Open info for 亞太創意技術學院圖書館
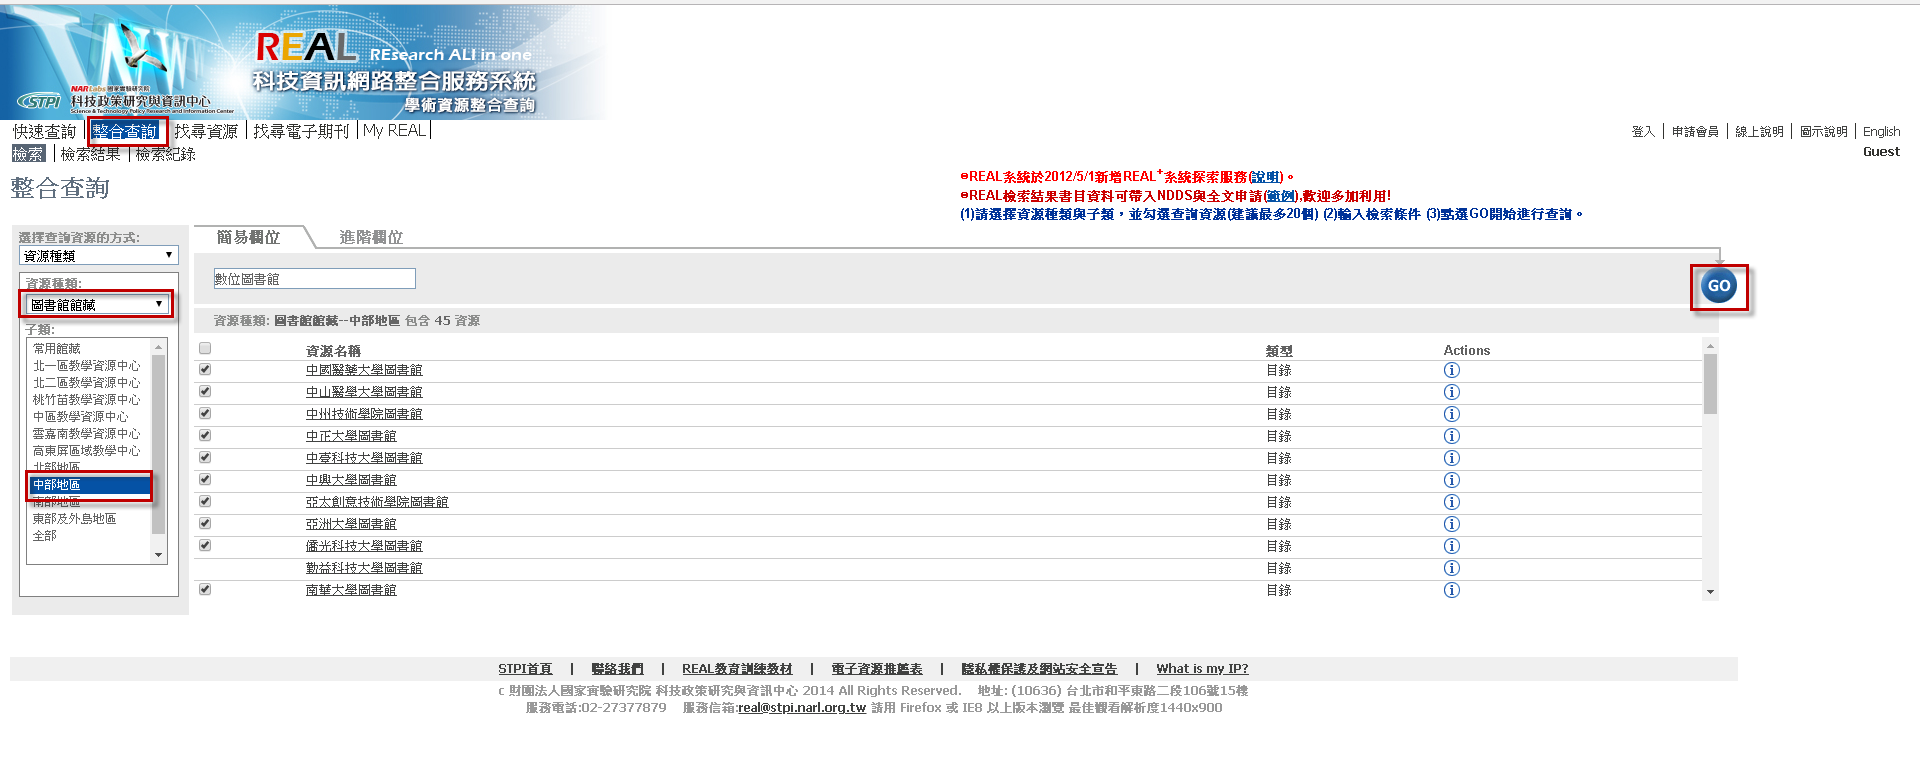This screenshot has width=1920, height=764. [x=1452, y=502]
